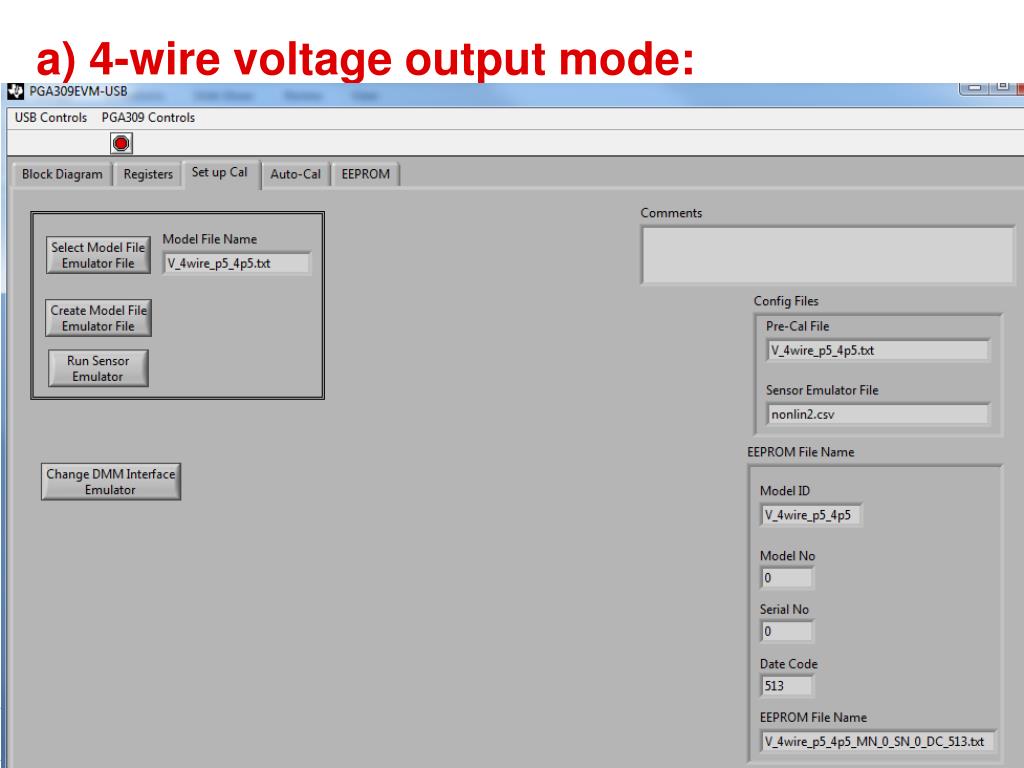Click the Pre-Cal File field
The width and height of the screenshot is (1024, 768).
878,350
